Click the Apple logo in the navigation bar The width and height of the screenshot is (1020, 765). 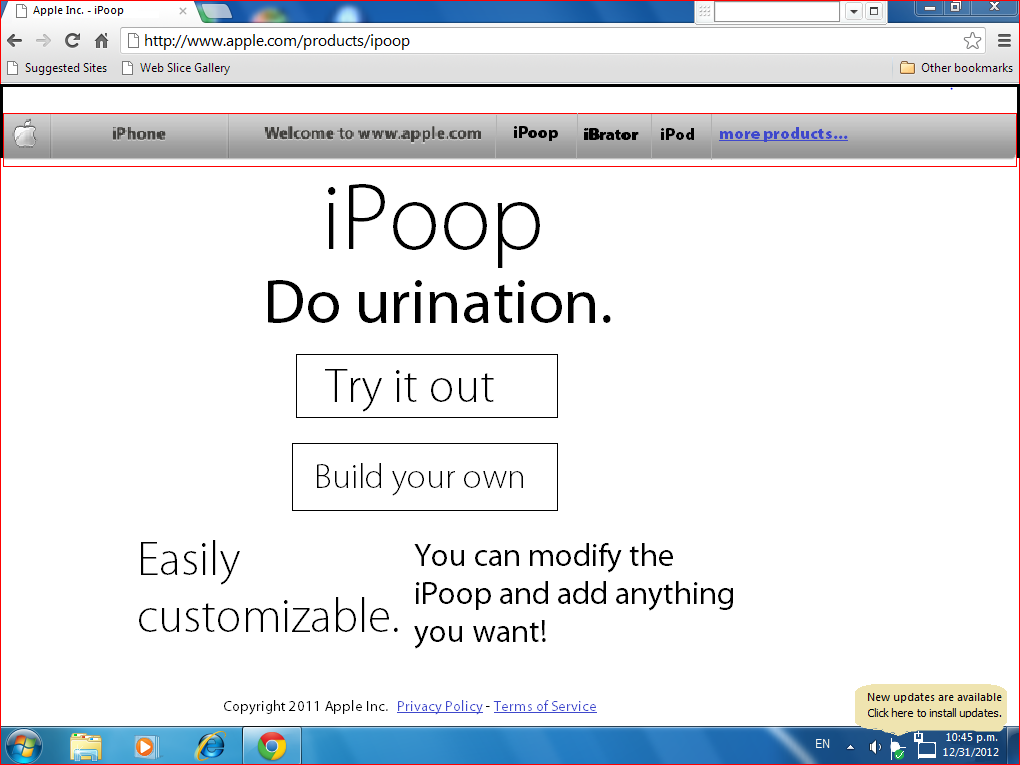tap(26, 133)
